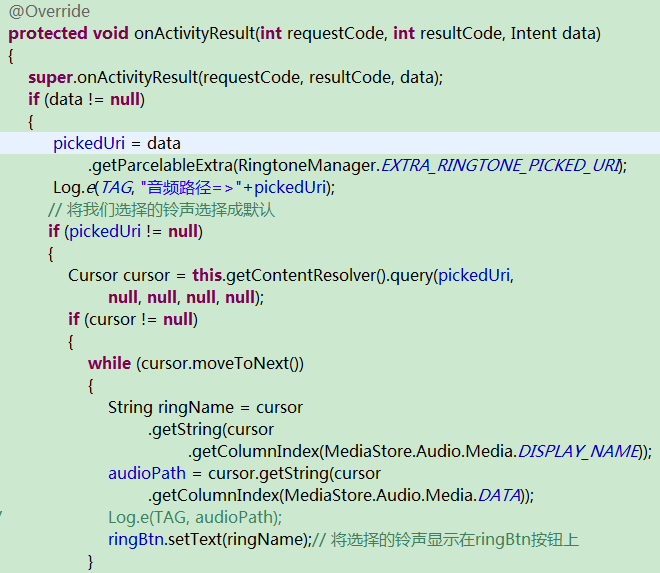Click the super keyword
660x573 pixels.
point(50,77)
